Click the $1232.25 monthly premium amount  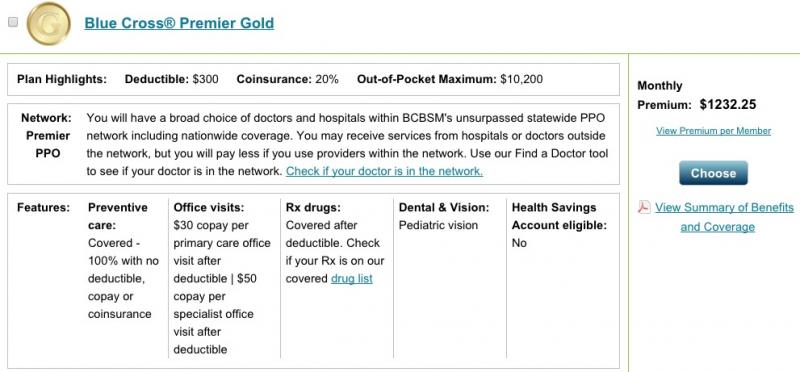point(728,105)
